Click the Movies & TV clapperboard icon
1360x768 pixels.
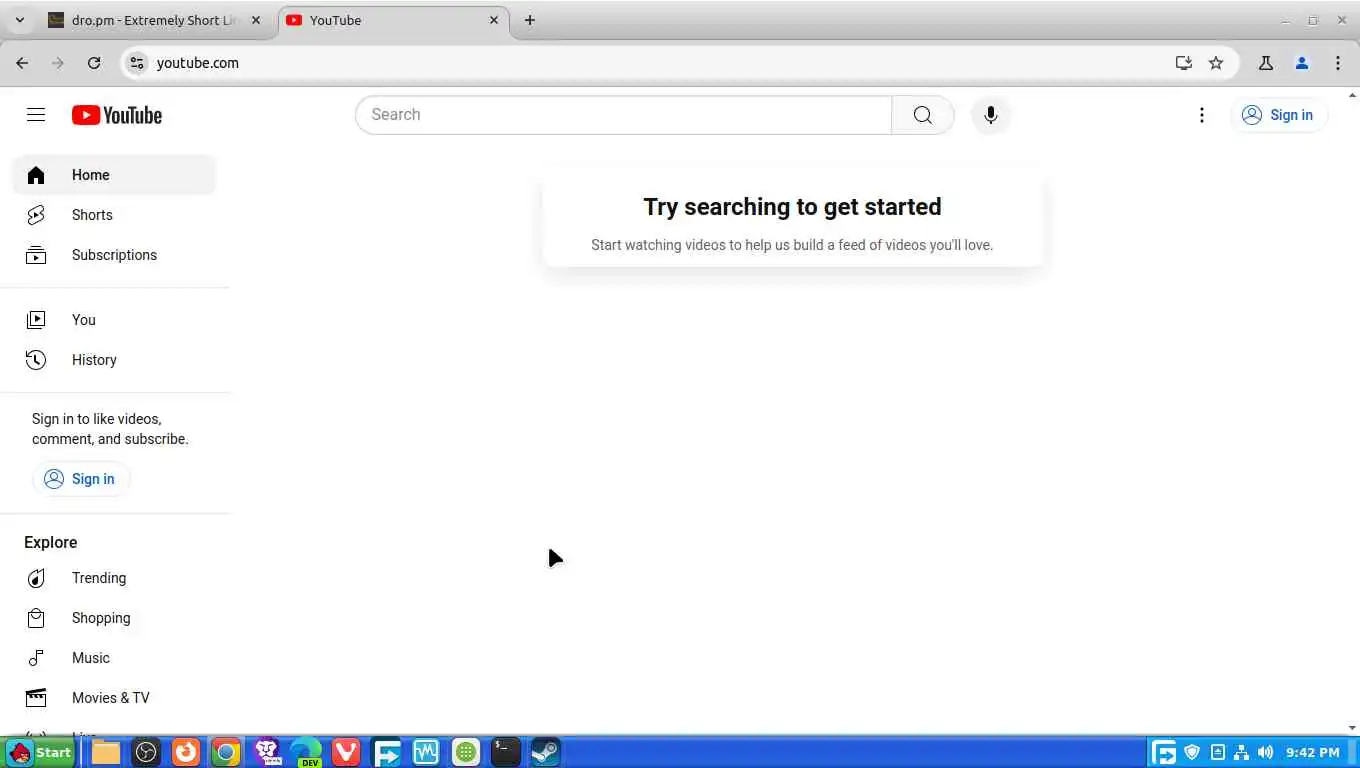[x=36, y=698]
